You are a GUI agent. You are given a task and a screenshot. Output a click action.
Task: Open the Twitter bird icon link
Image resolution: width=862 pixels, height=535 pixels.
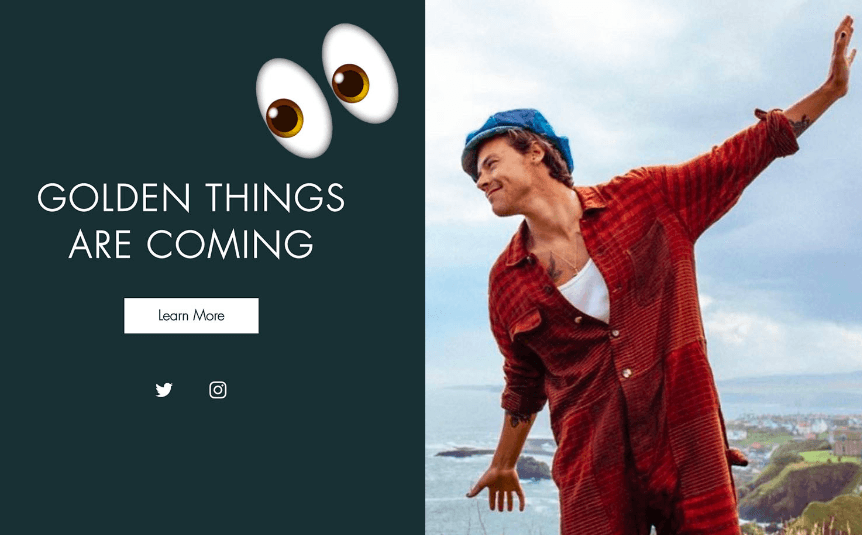(x=164, y=390)
